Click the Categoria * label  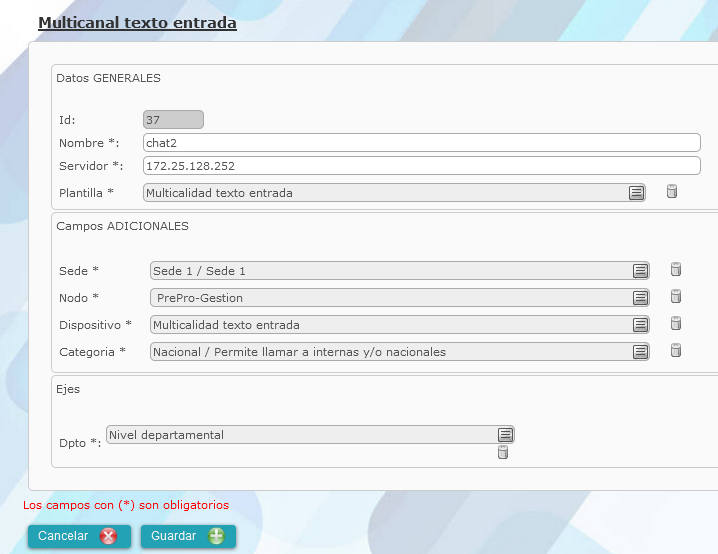point(92,352)
